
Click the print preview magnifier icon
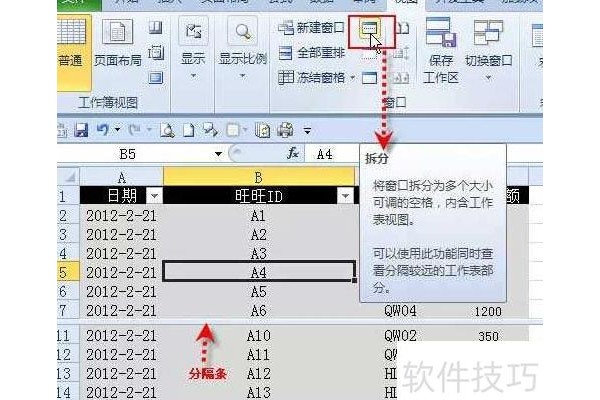pos(168,131)
